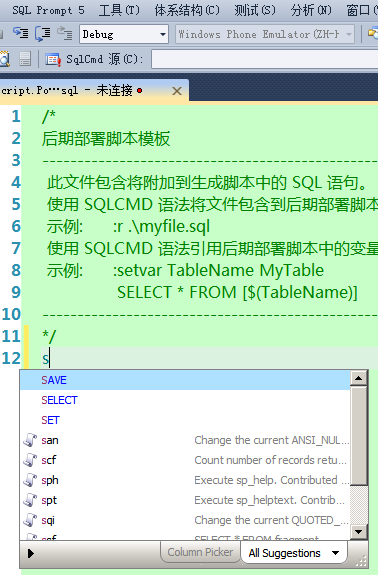Click the snippet icon beside spt

coord(30,500)
